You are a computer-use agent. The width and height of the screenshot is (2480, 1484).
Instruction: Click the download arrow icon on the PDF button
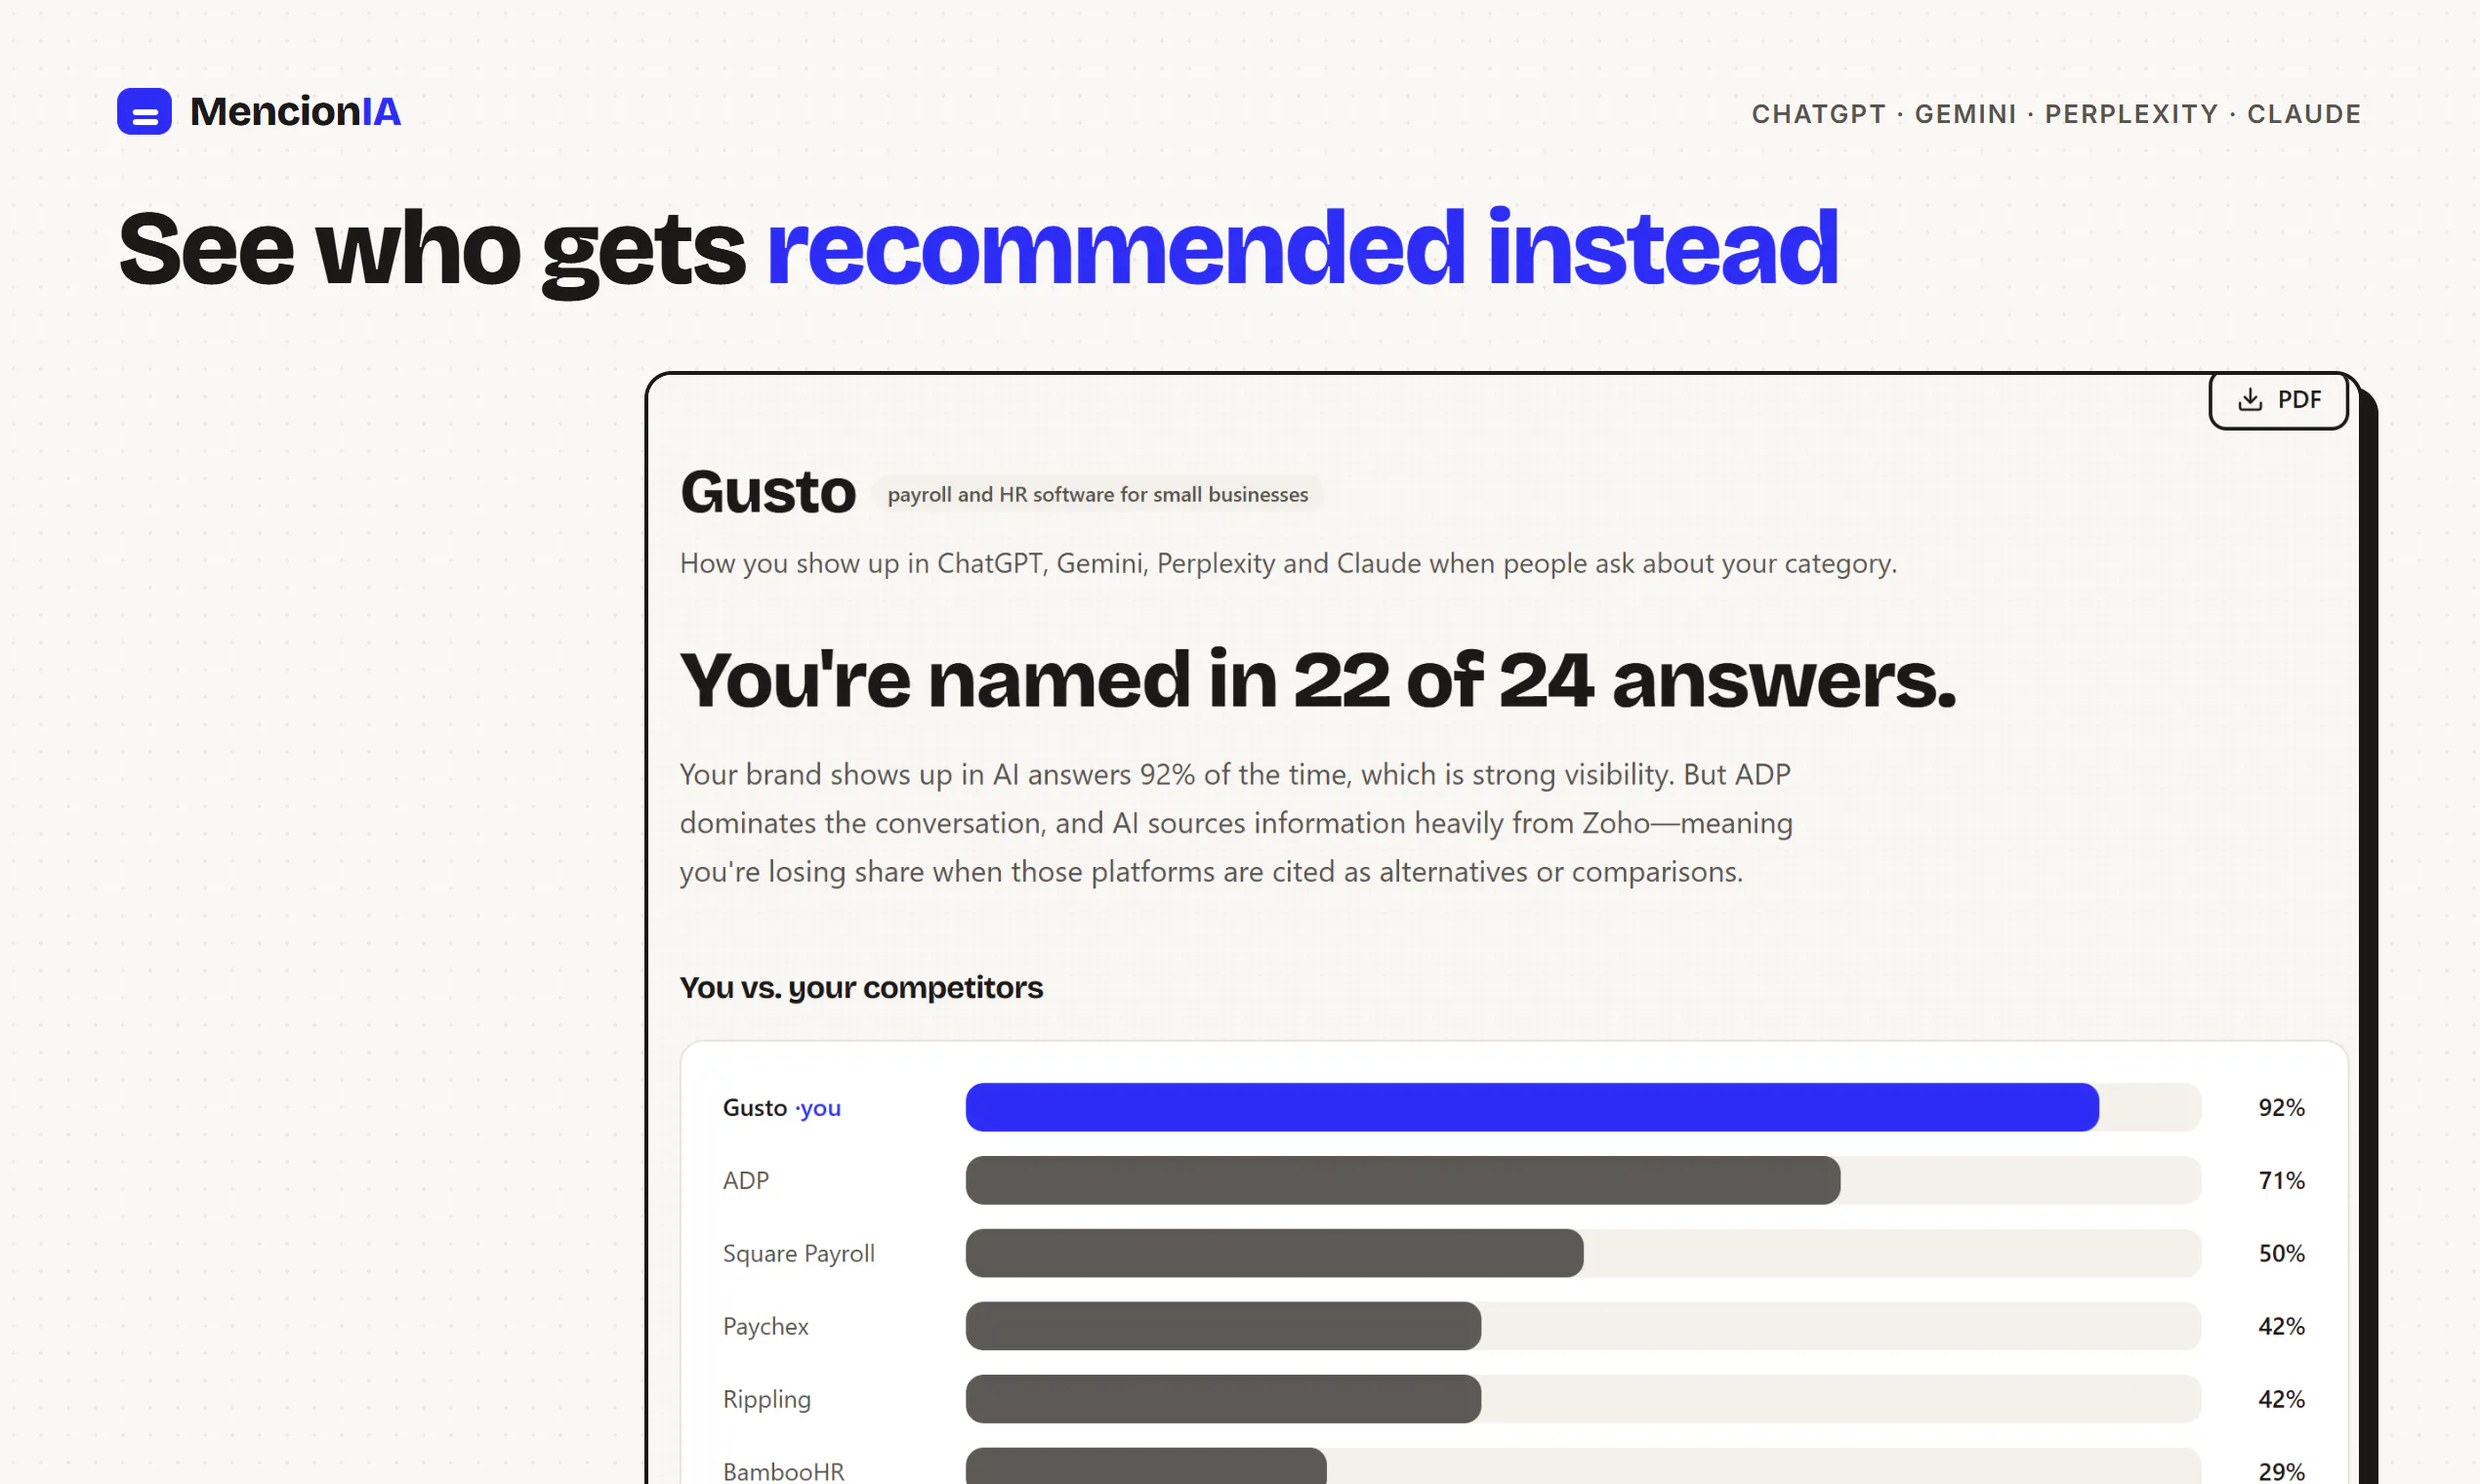[2250, 400]
